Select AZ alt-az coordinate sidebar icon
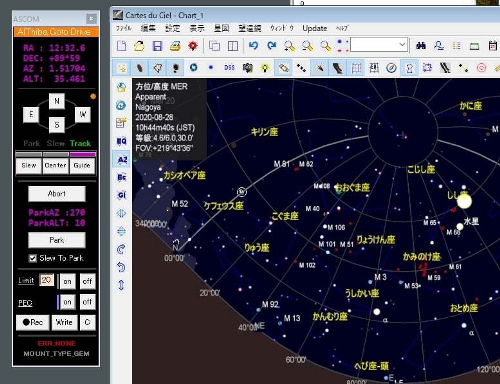Screen dimensions: 500x384 122,160
